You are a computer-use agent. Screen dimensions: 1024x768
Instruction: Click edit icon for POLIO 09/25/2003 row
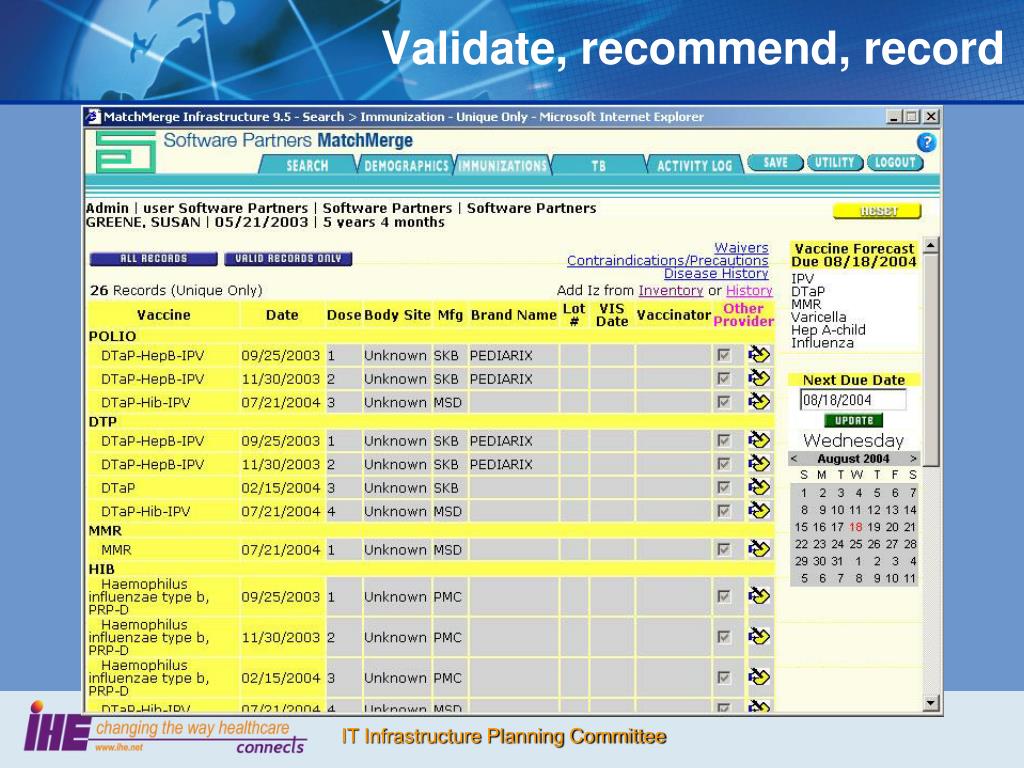coord(759,355)
